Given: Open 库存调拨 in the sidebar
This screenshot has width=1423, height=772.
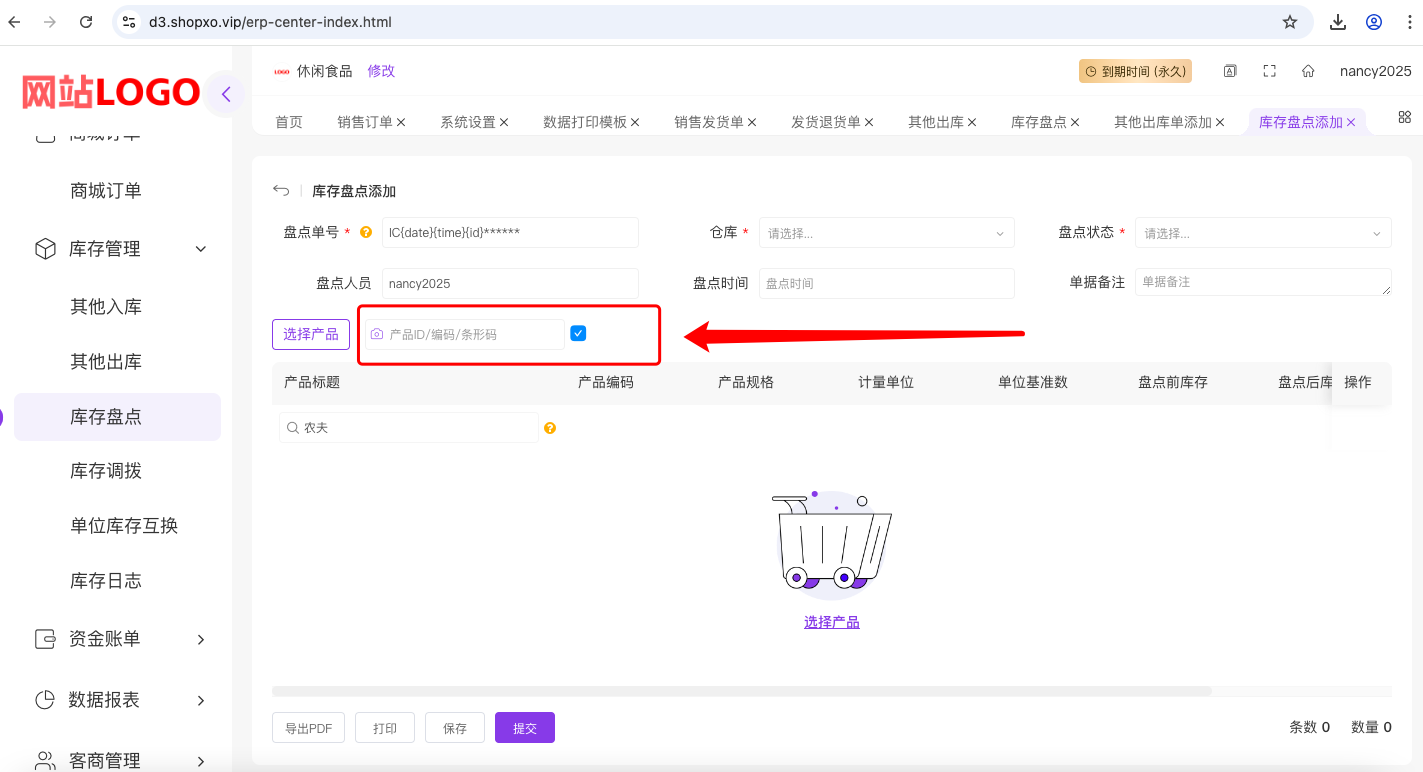Looking at the screenshot, I should pos(106,471).
